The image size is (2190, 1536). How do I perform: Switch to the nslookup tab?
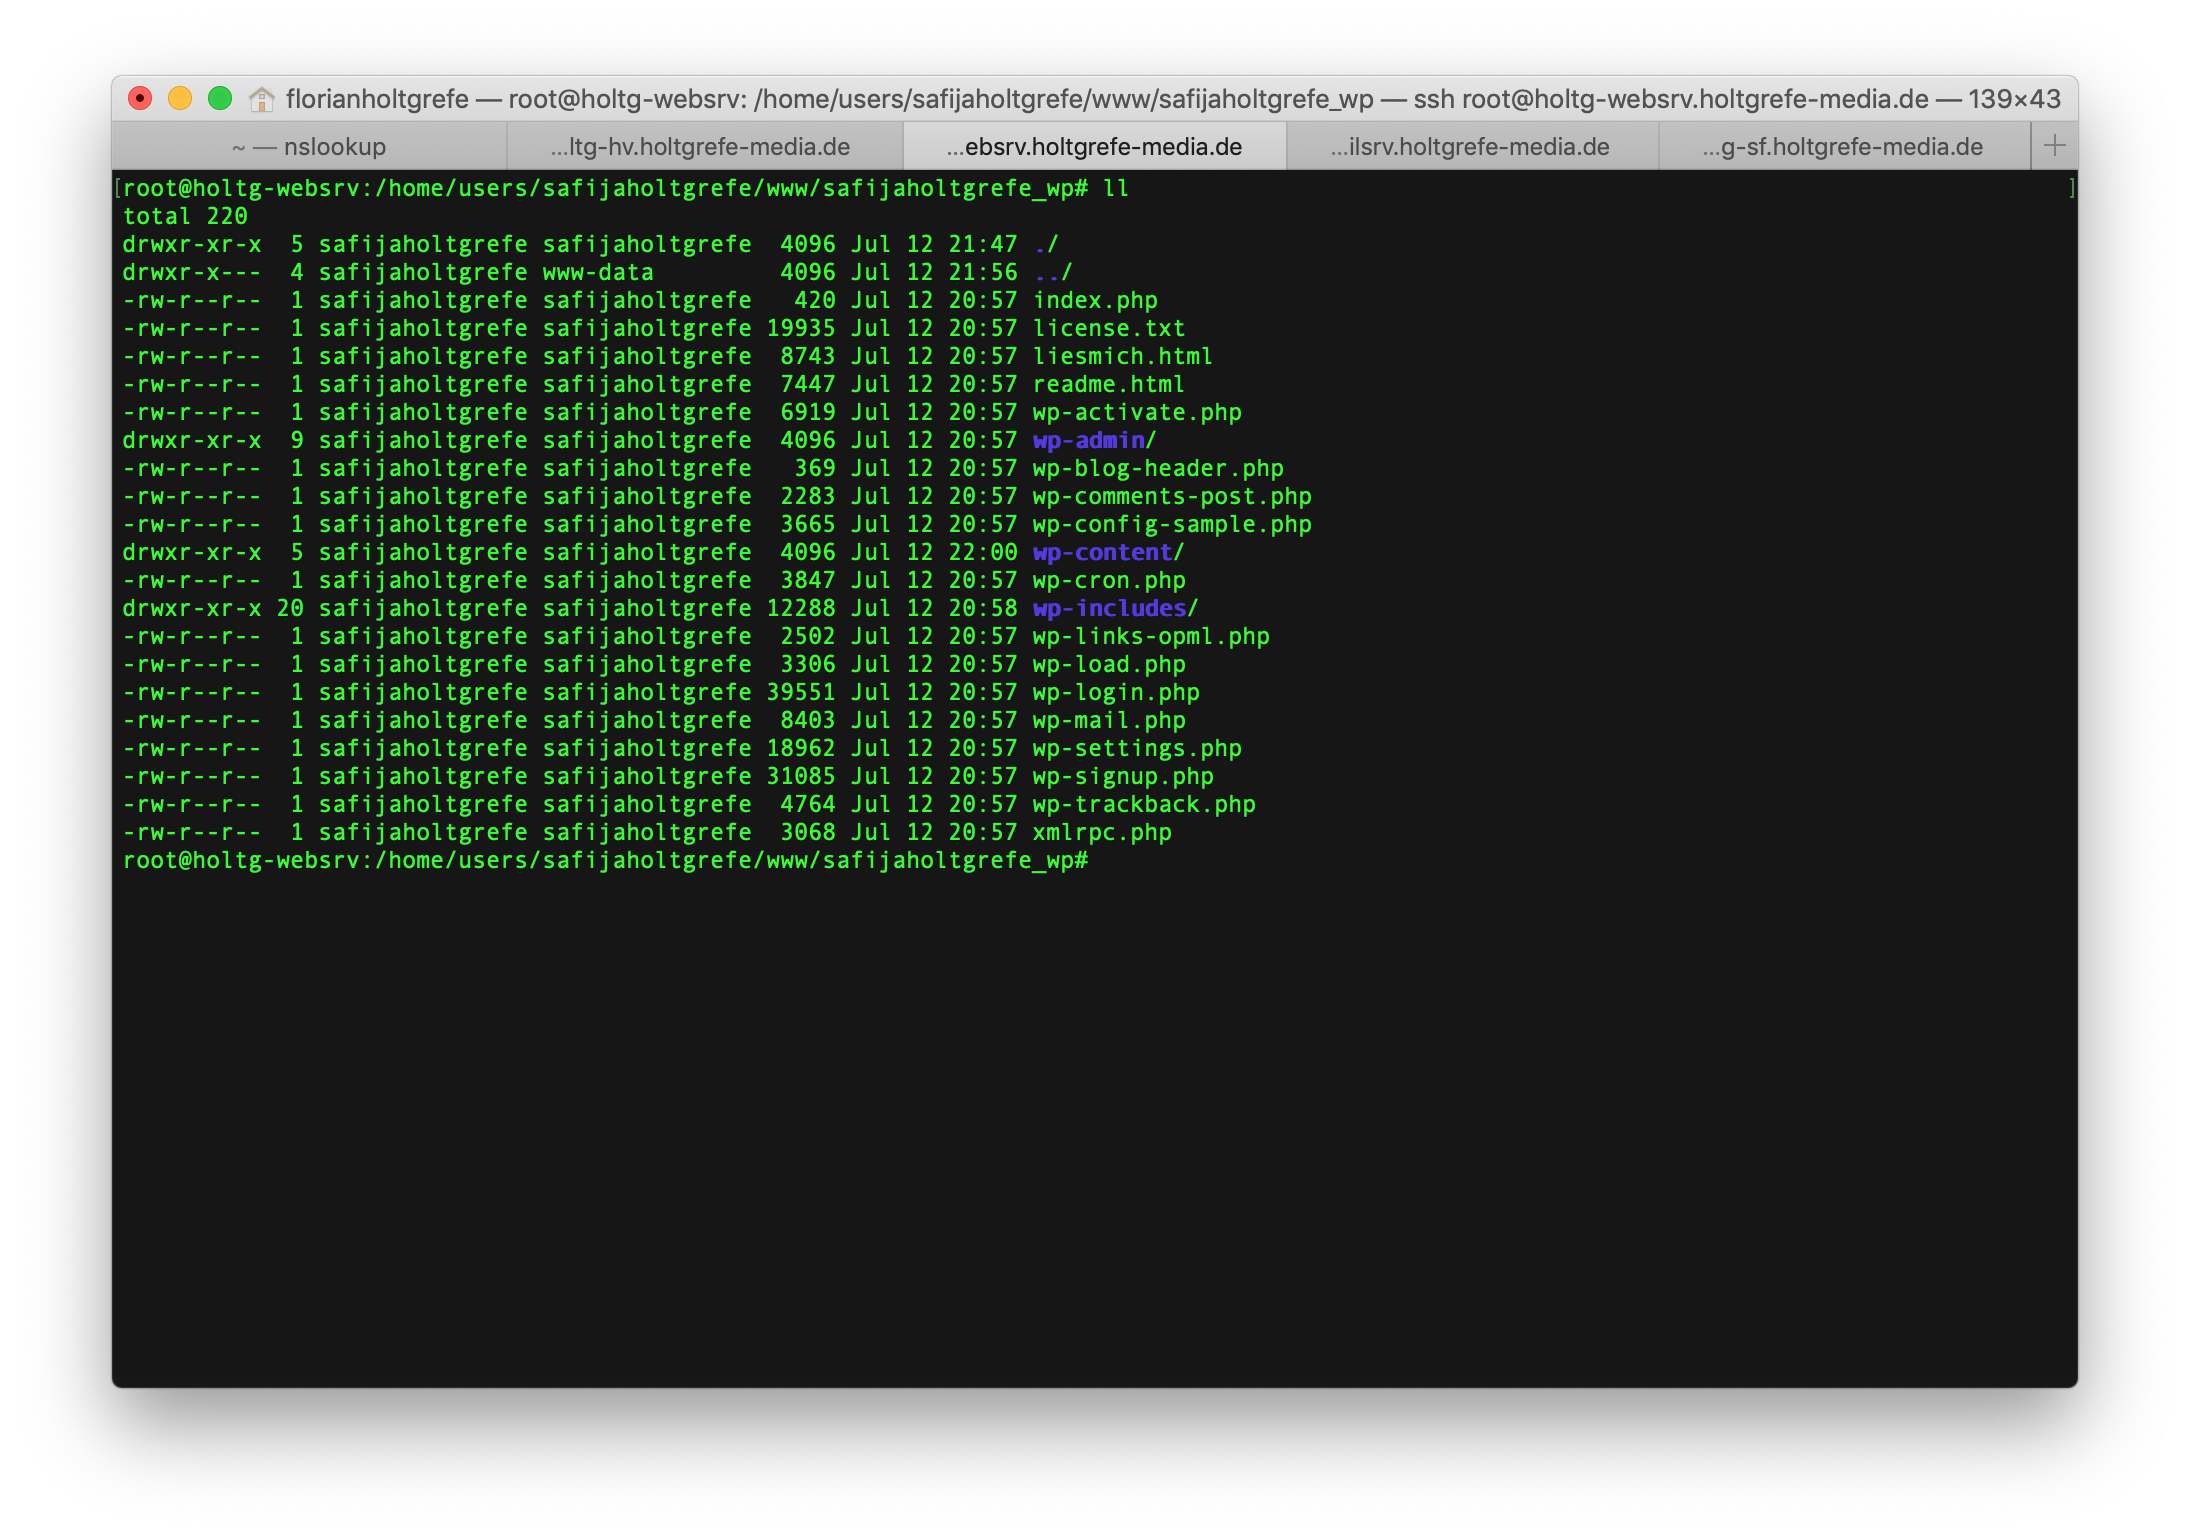pos(309,147)
